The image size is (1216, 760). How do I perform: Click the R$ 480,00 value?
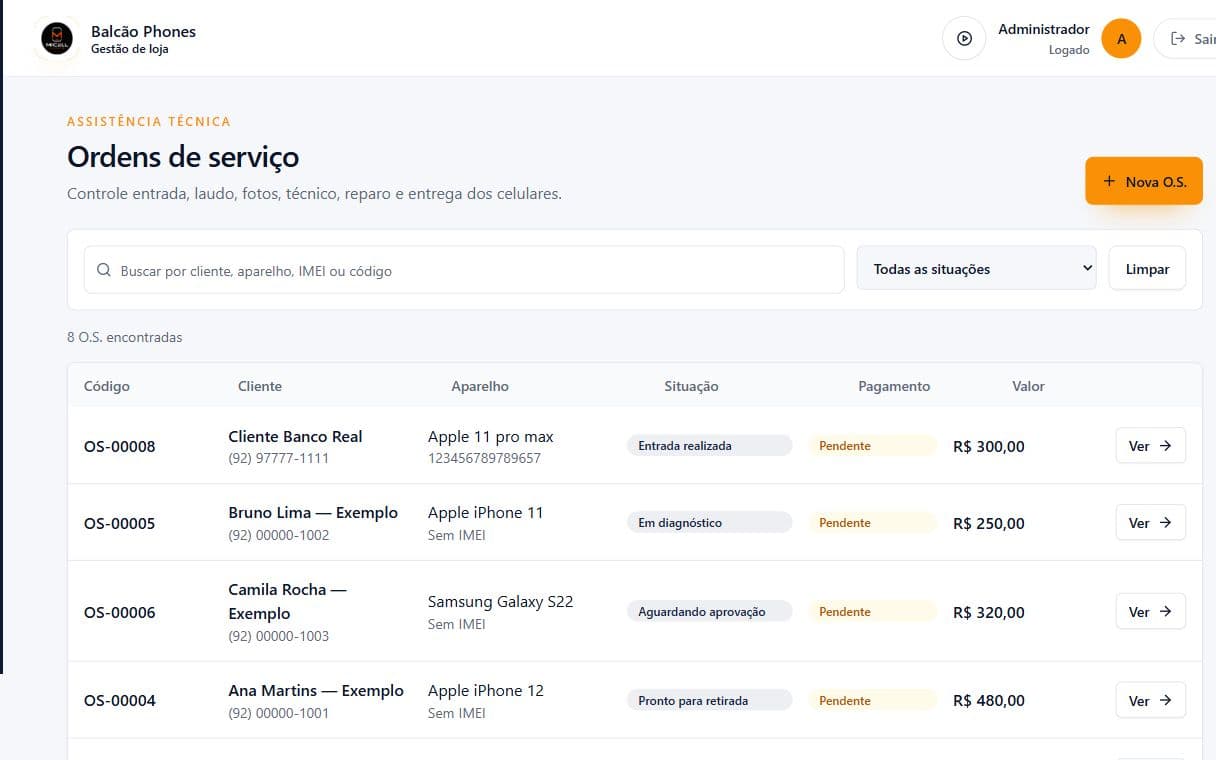tap(989, 701)
